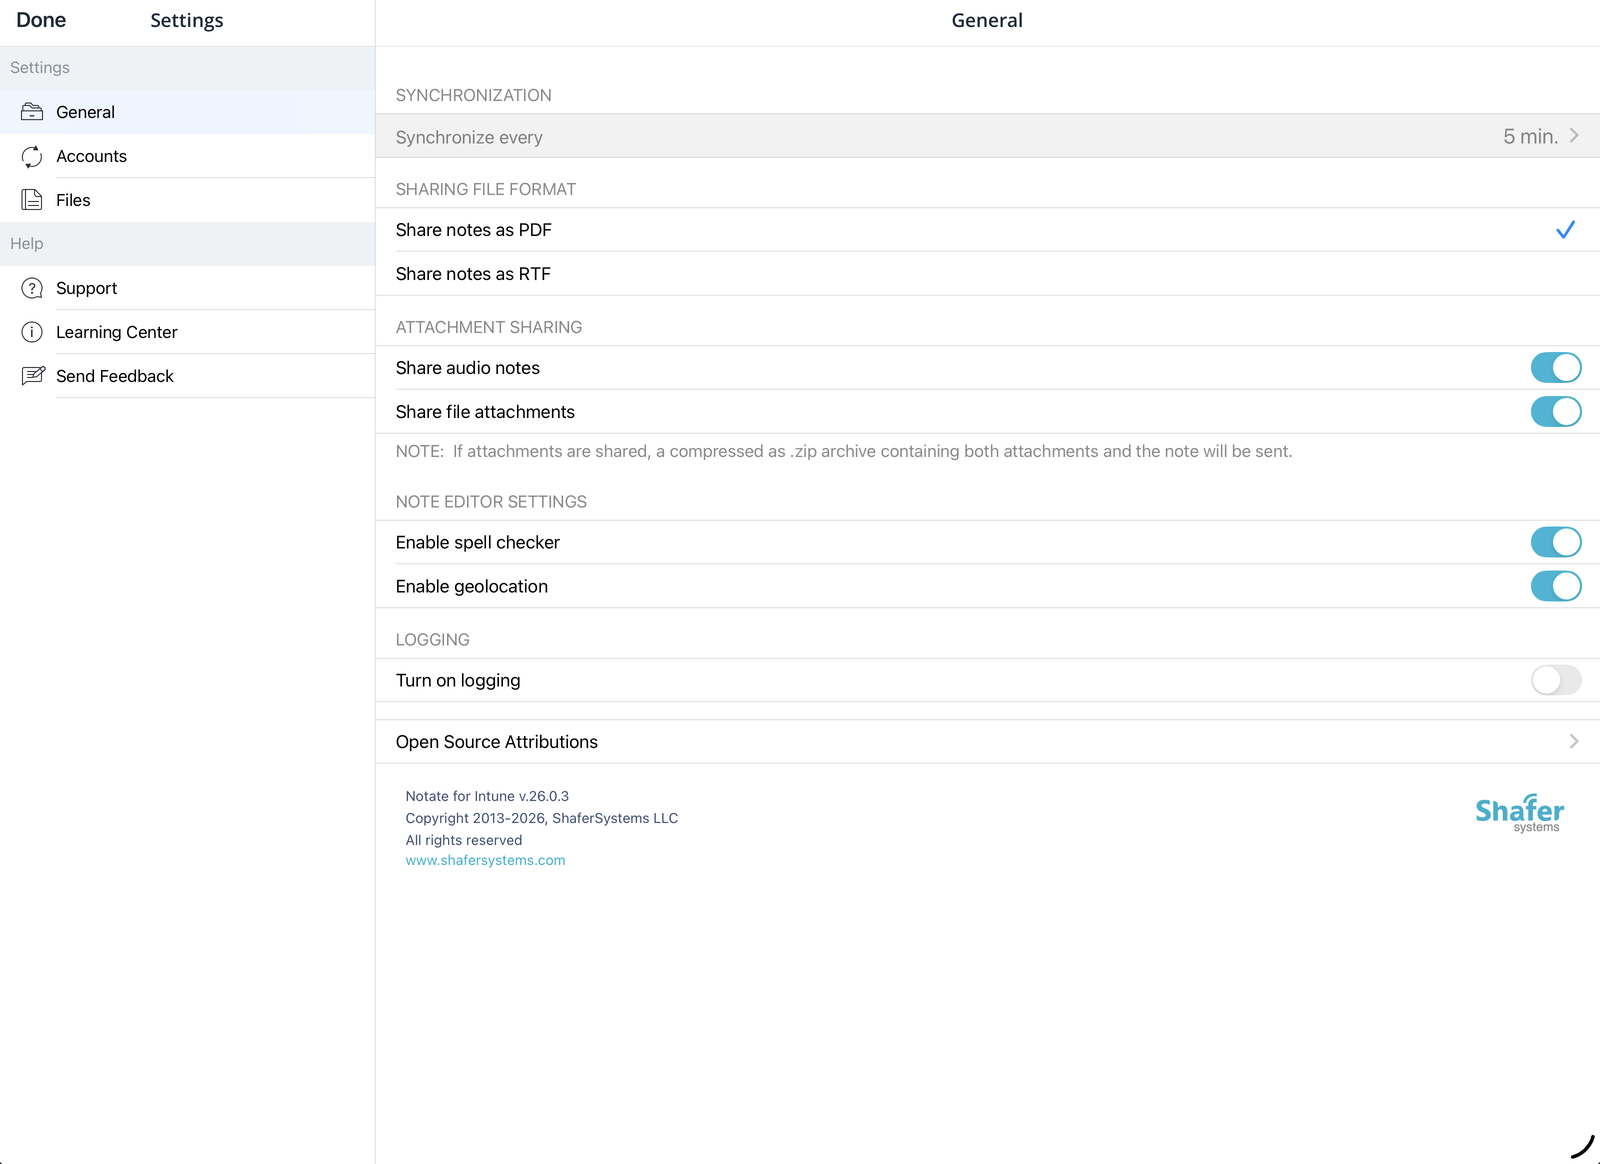Open Files settings entry
1600x1164 pixels.
(x=187, y=200)
